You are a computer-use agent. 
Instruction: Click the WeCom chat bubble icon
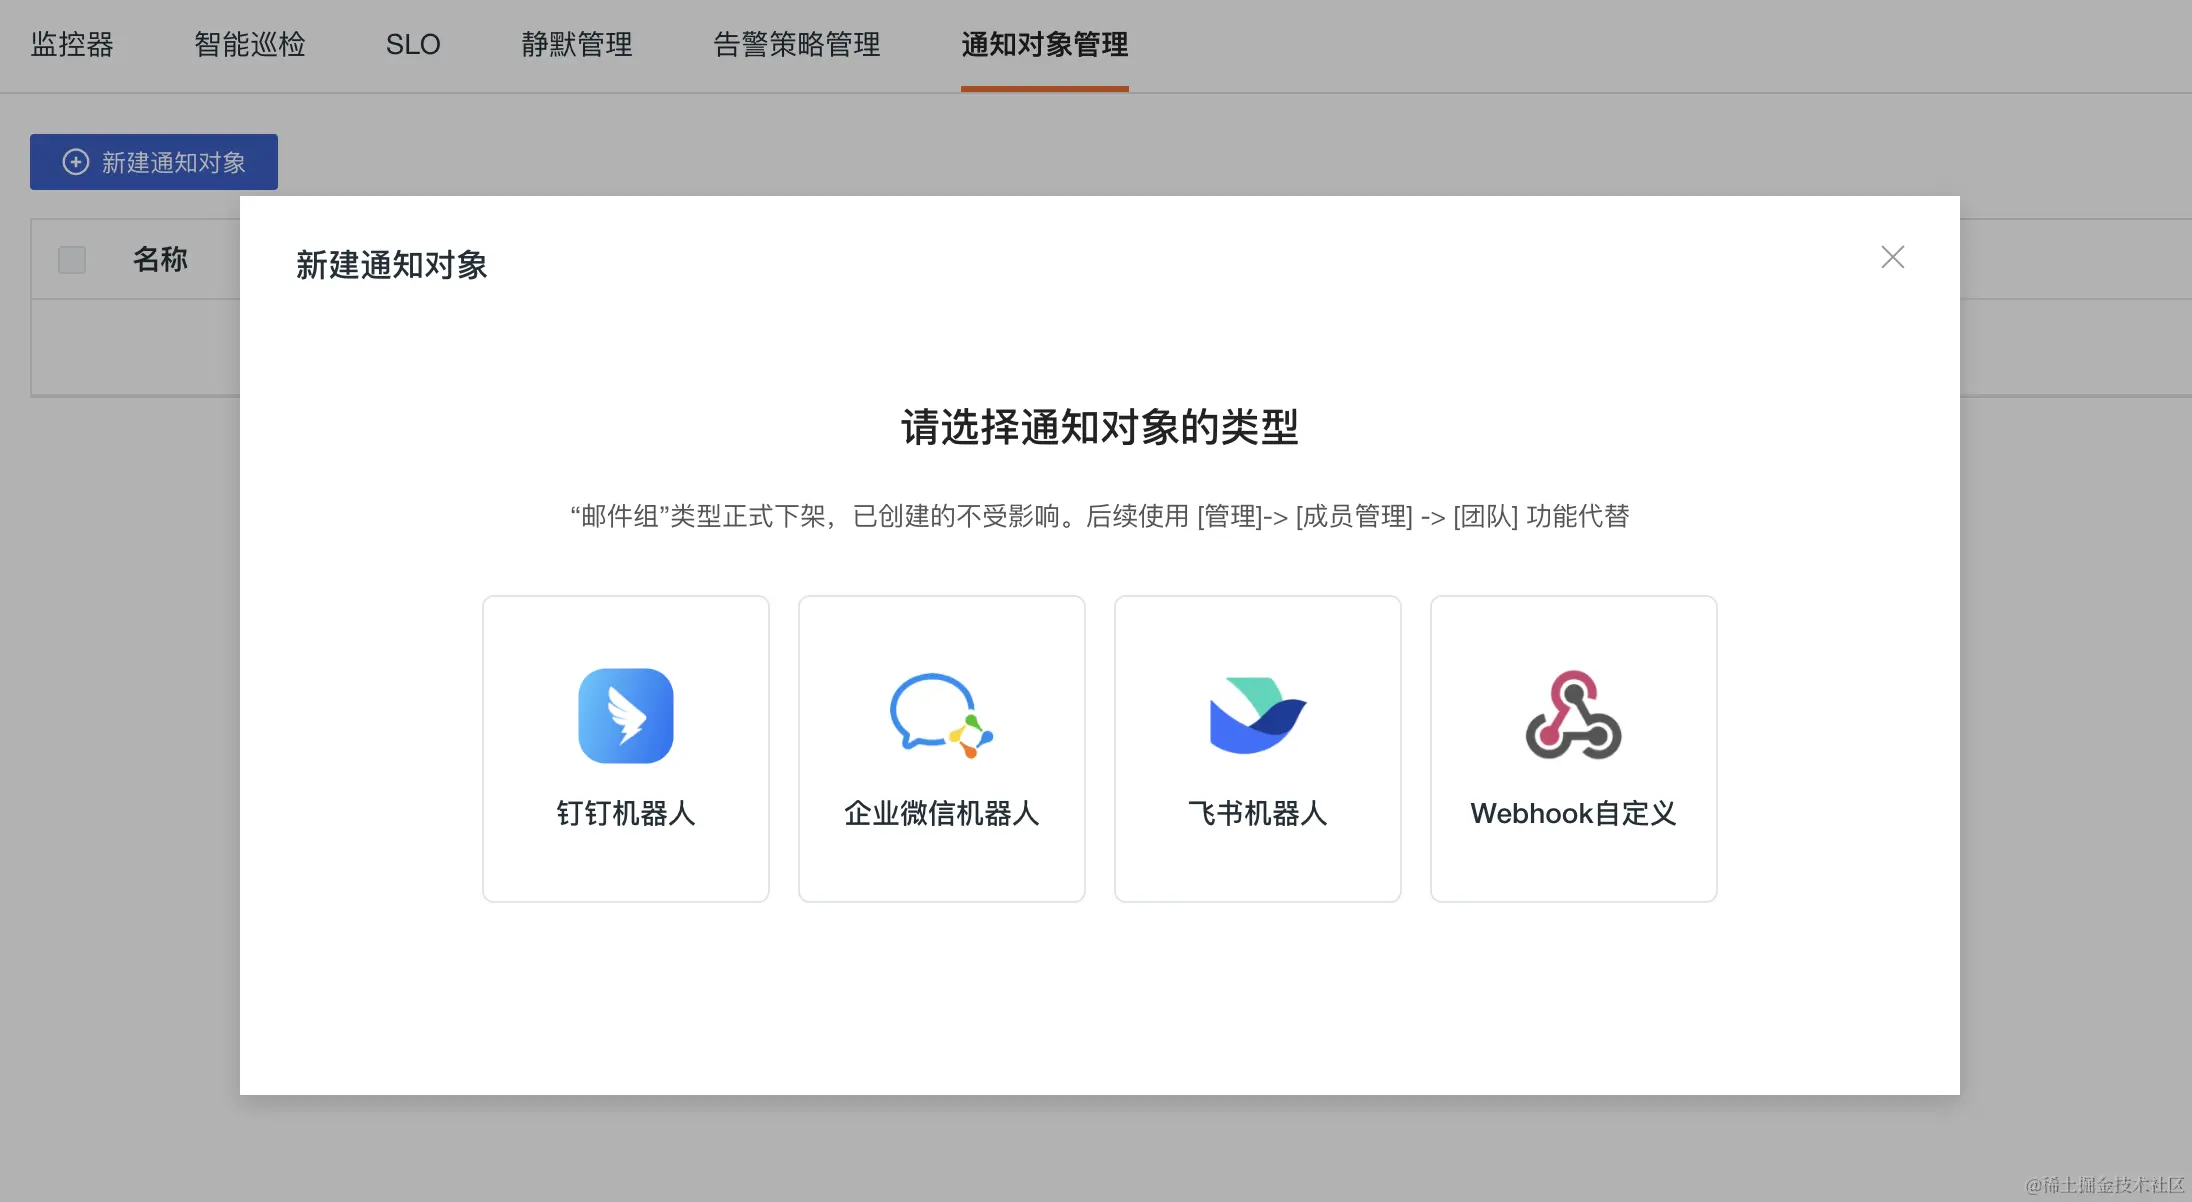click(x=940, y=716)
